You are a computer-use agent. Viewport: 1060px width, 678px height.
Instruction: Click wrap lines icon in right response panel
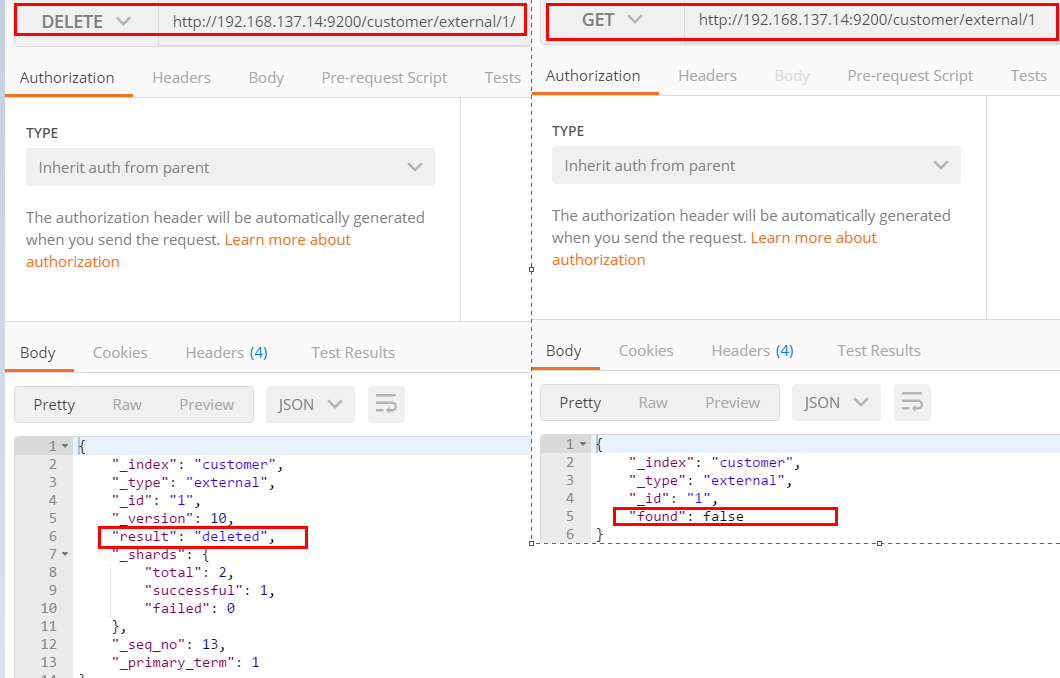(912, 402)
